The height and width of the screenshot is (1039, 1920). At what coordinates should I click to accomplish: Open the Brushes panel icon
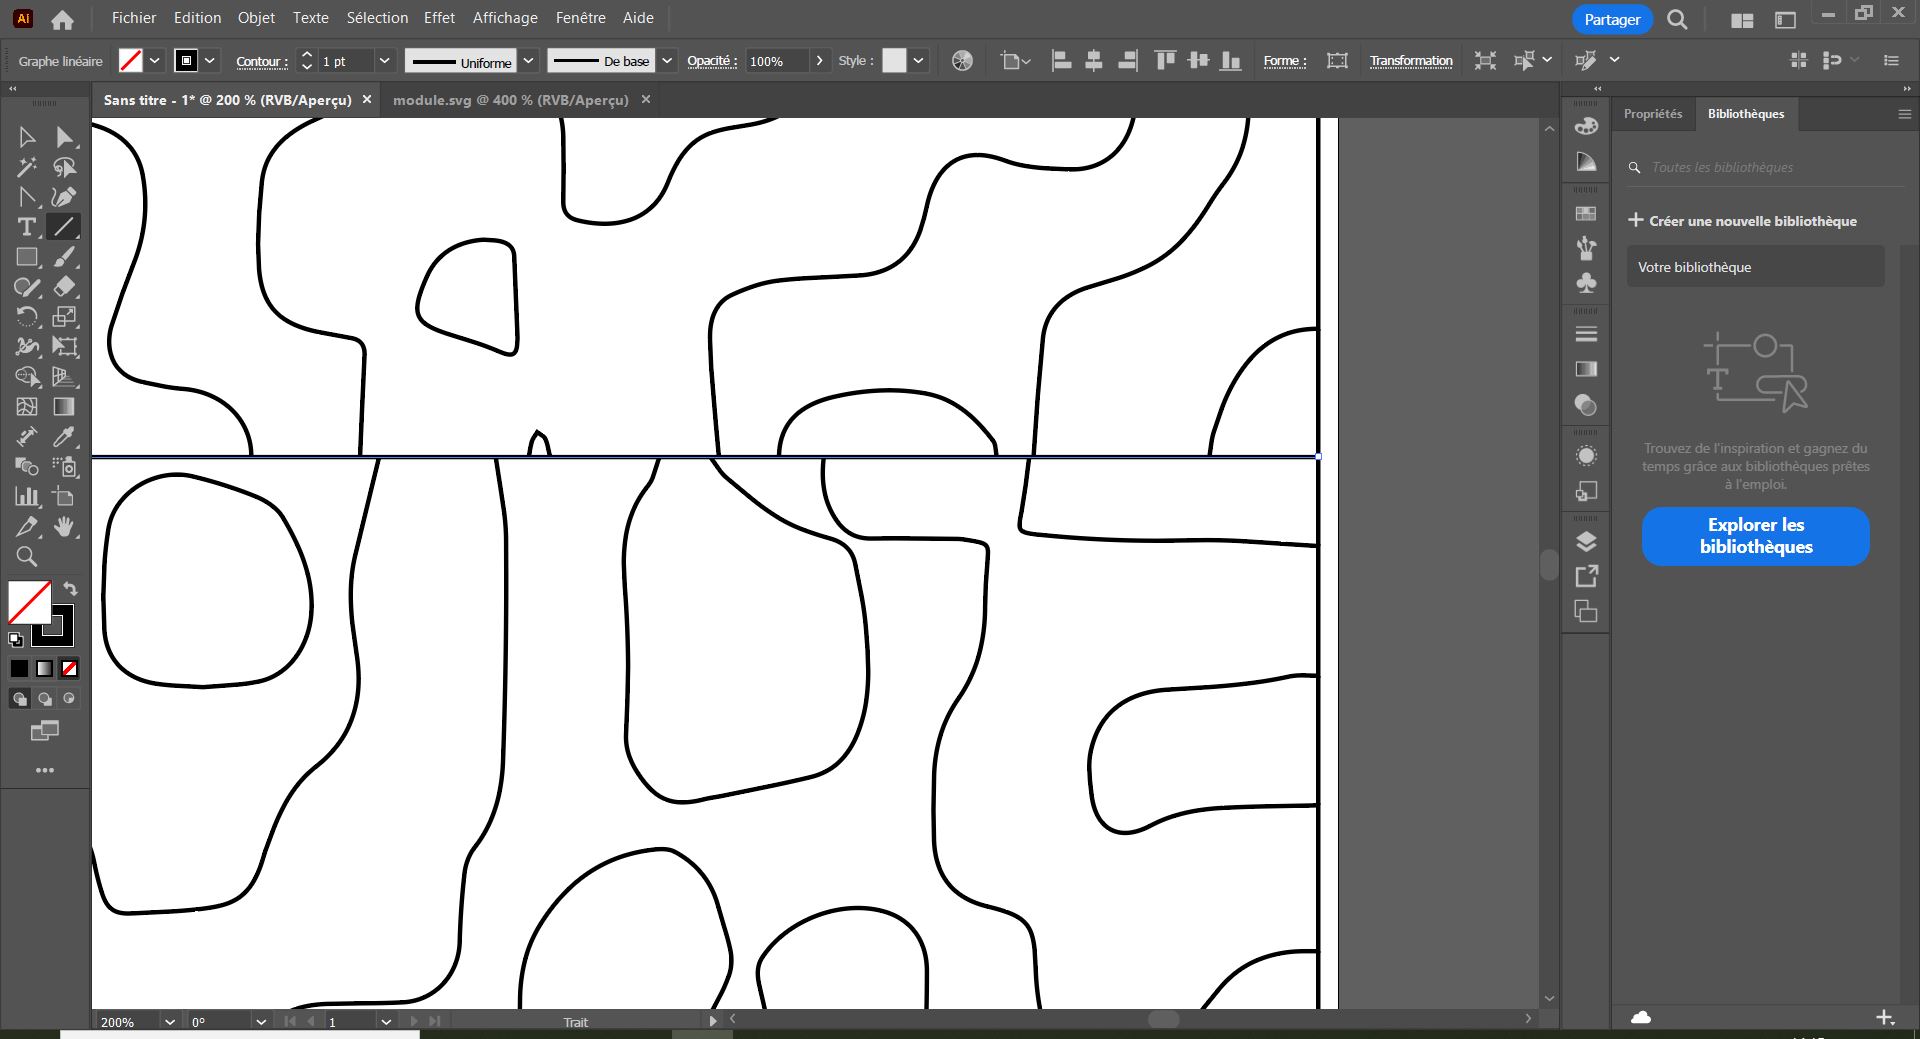[1586, 248]
